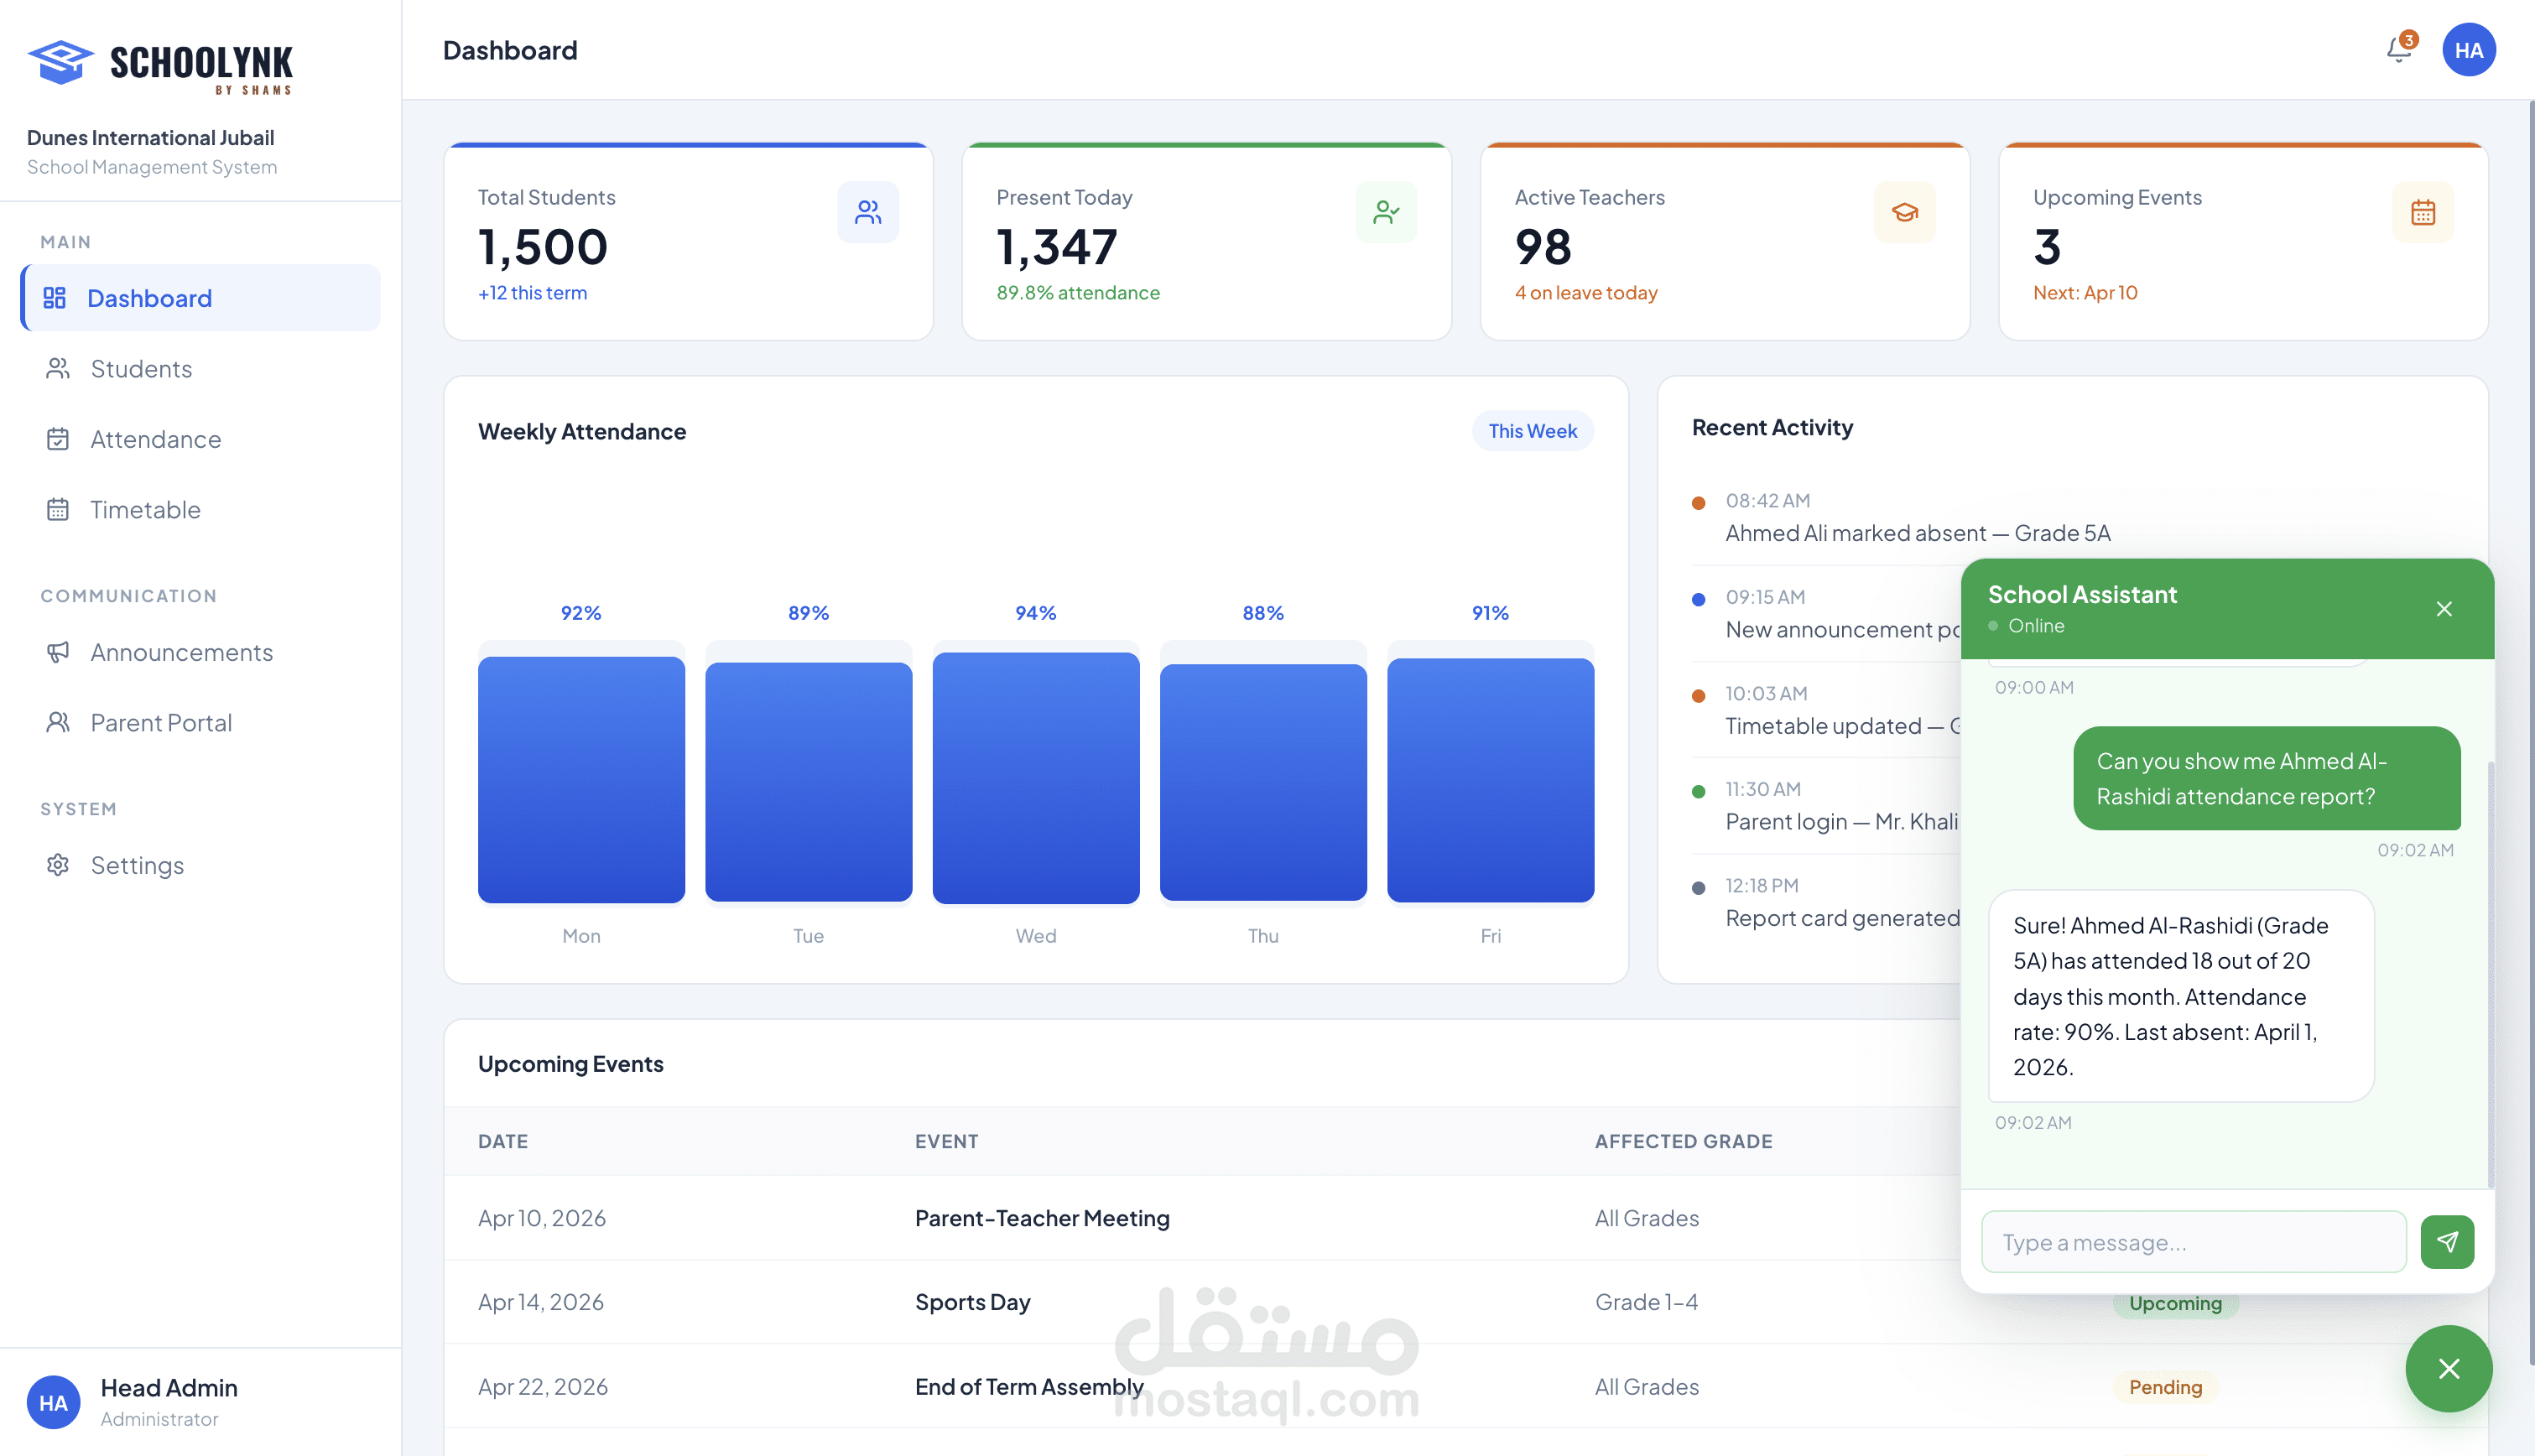Open Settings from the sidebar
2535x1456 pixels.
click(137, 865)
